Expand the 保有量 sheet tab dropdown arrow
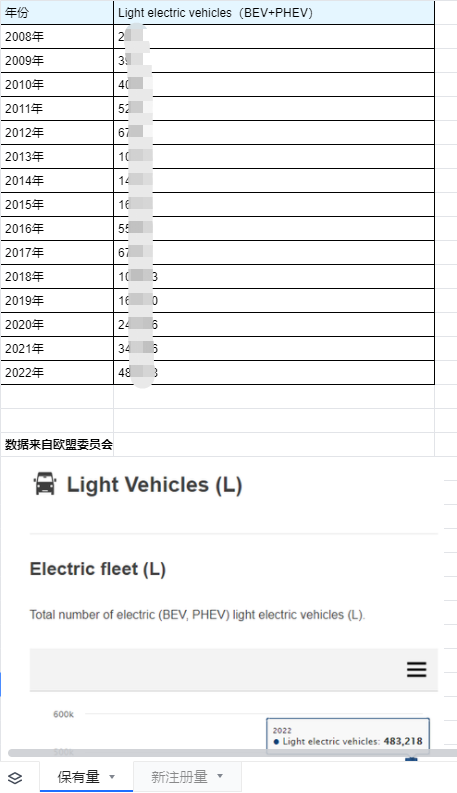 (112, 777)
